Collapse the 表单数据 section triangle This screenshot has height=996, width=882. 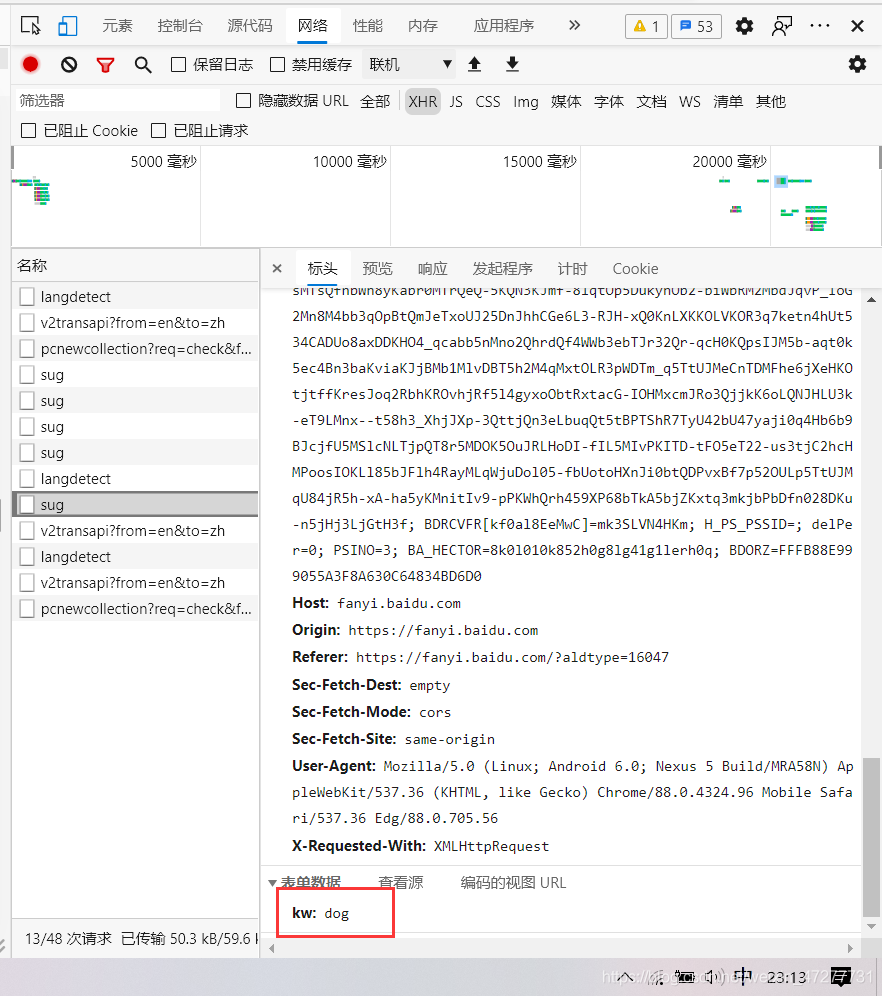[x=272, y=883]
